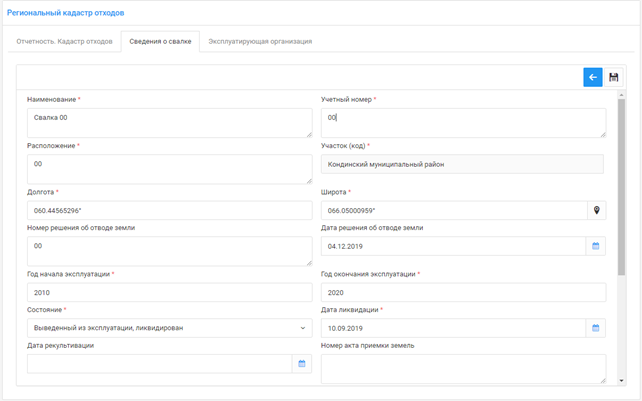Click the Год начала эксплуатации field
The width and height of the screenshot is (642, 401).
point(169,293)
